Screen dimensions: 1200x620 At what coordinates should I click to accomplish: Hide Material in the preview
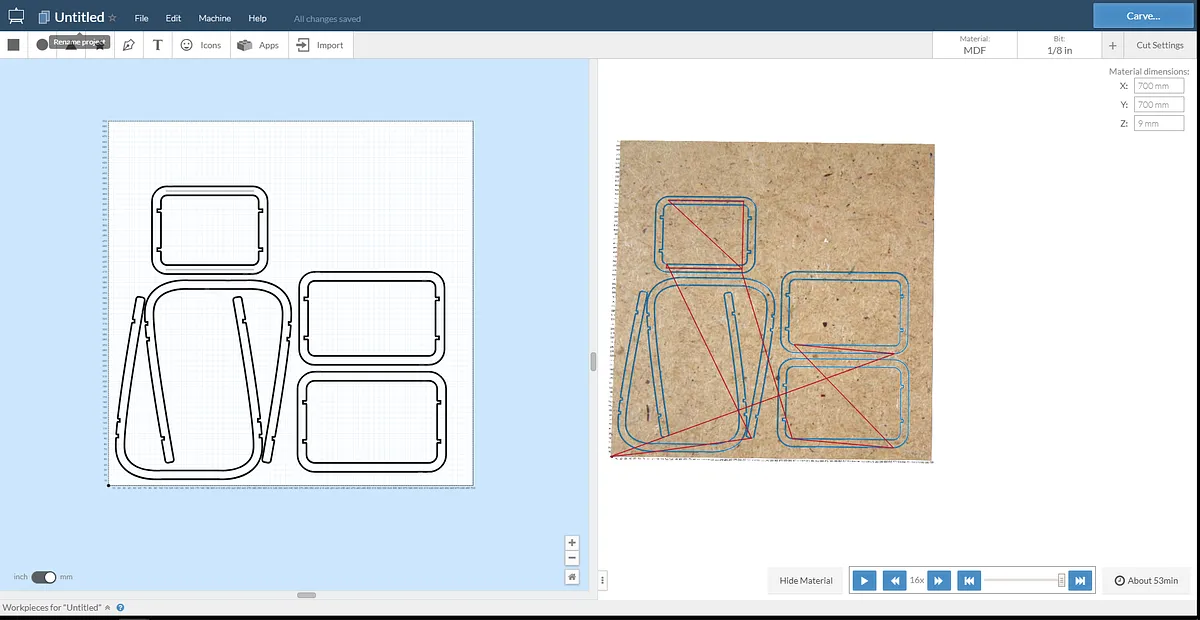coord(806,580)
